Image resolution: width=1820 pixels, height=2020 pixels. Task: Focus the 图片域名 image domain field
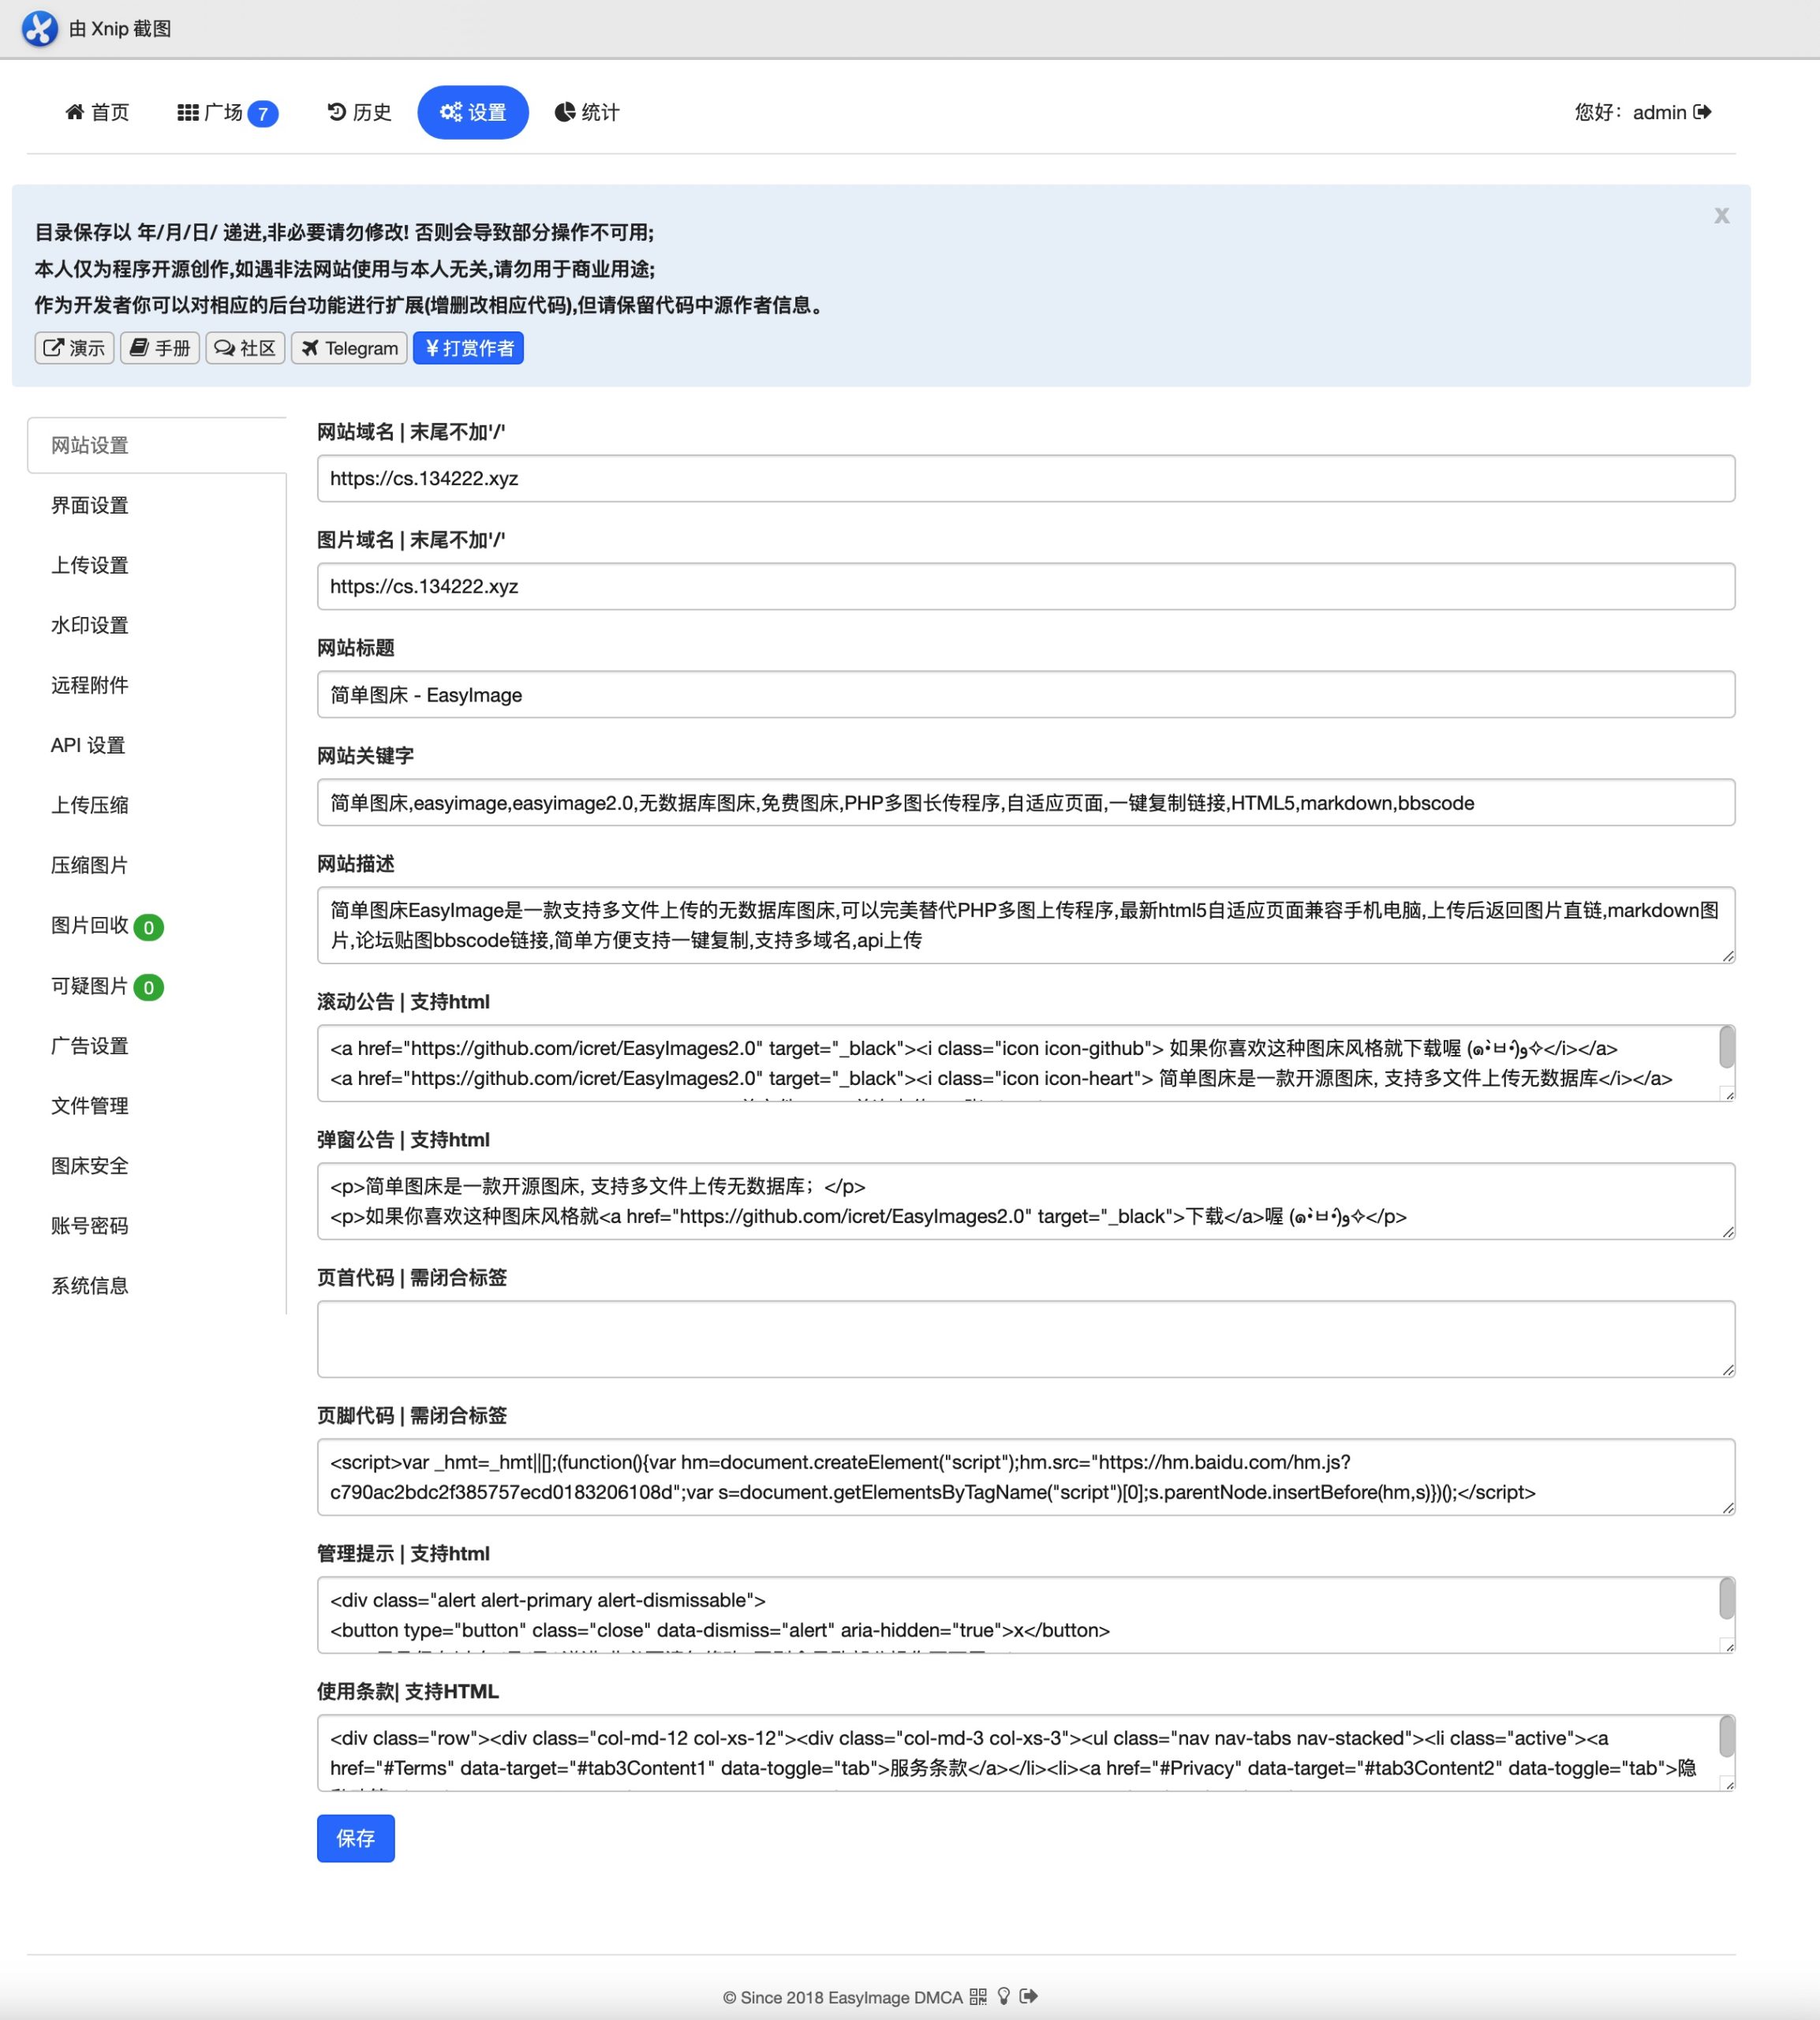pyautogui.click(x=1026, y=587)
